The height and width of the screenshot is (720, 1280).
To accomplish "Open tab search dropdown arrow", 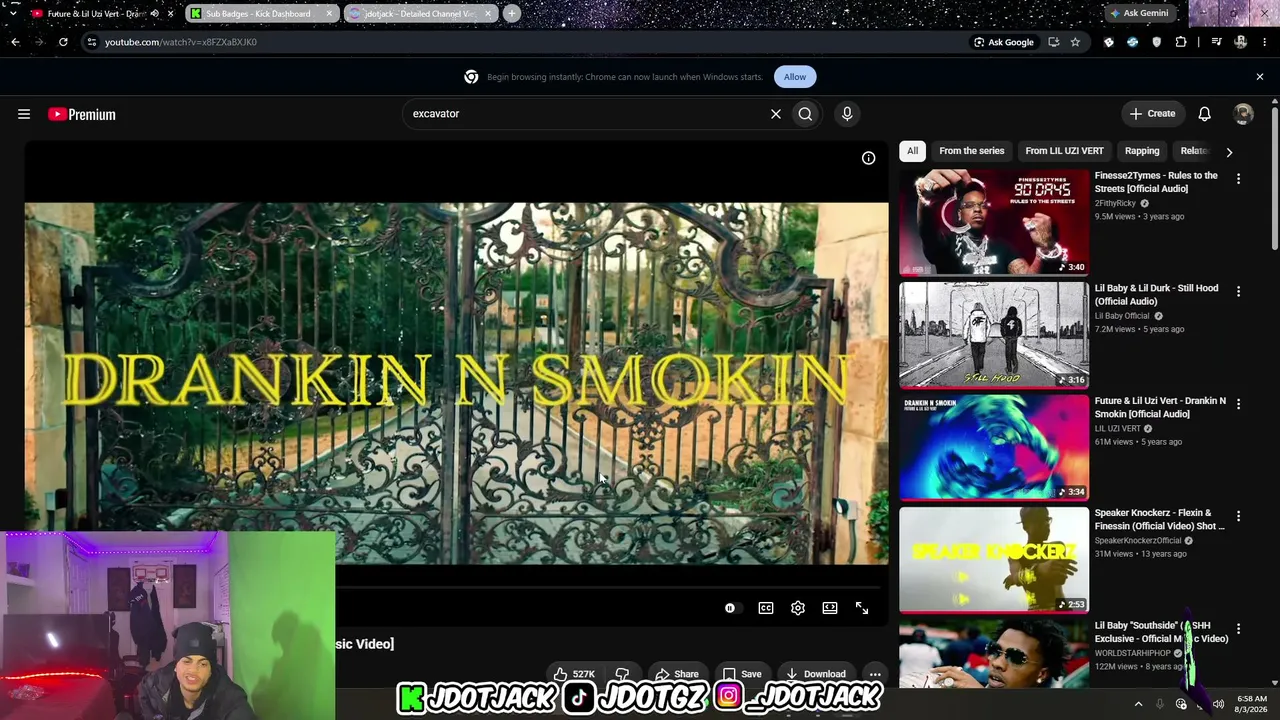I will (13, 14).
